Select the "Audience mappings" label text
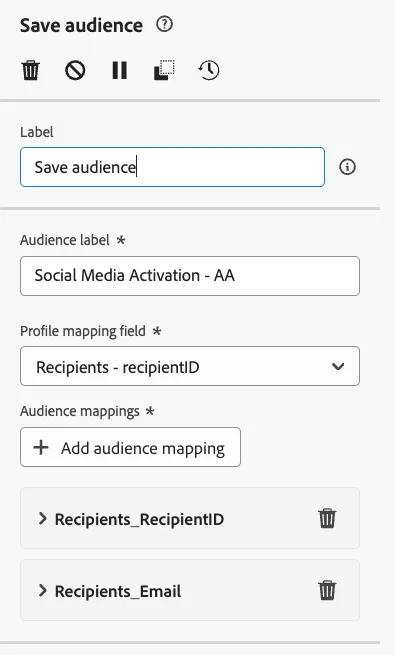 click(x=80, y=411)
